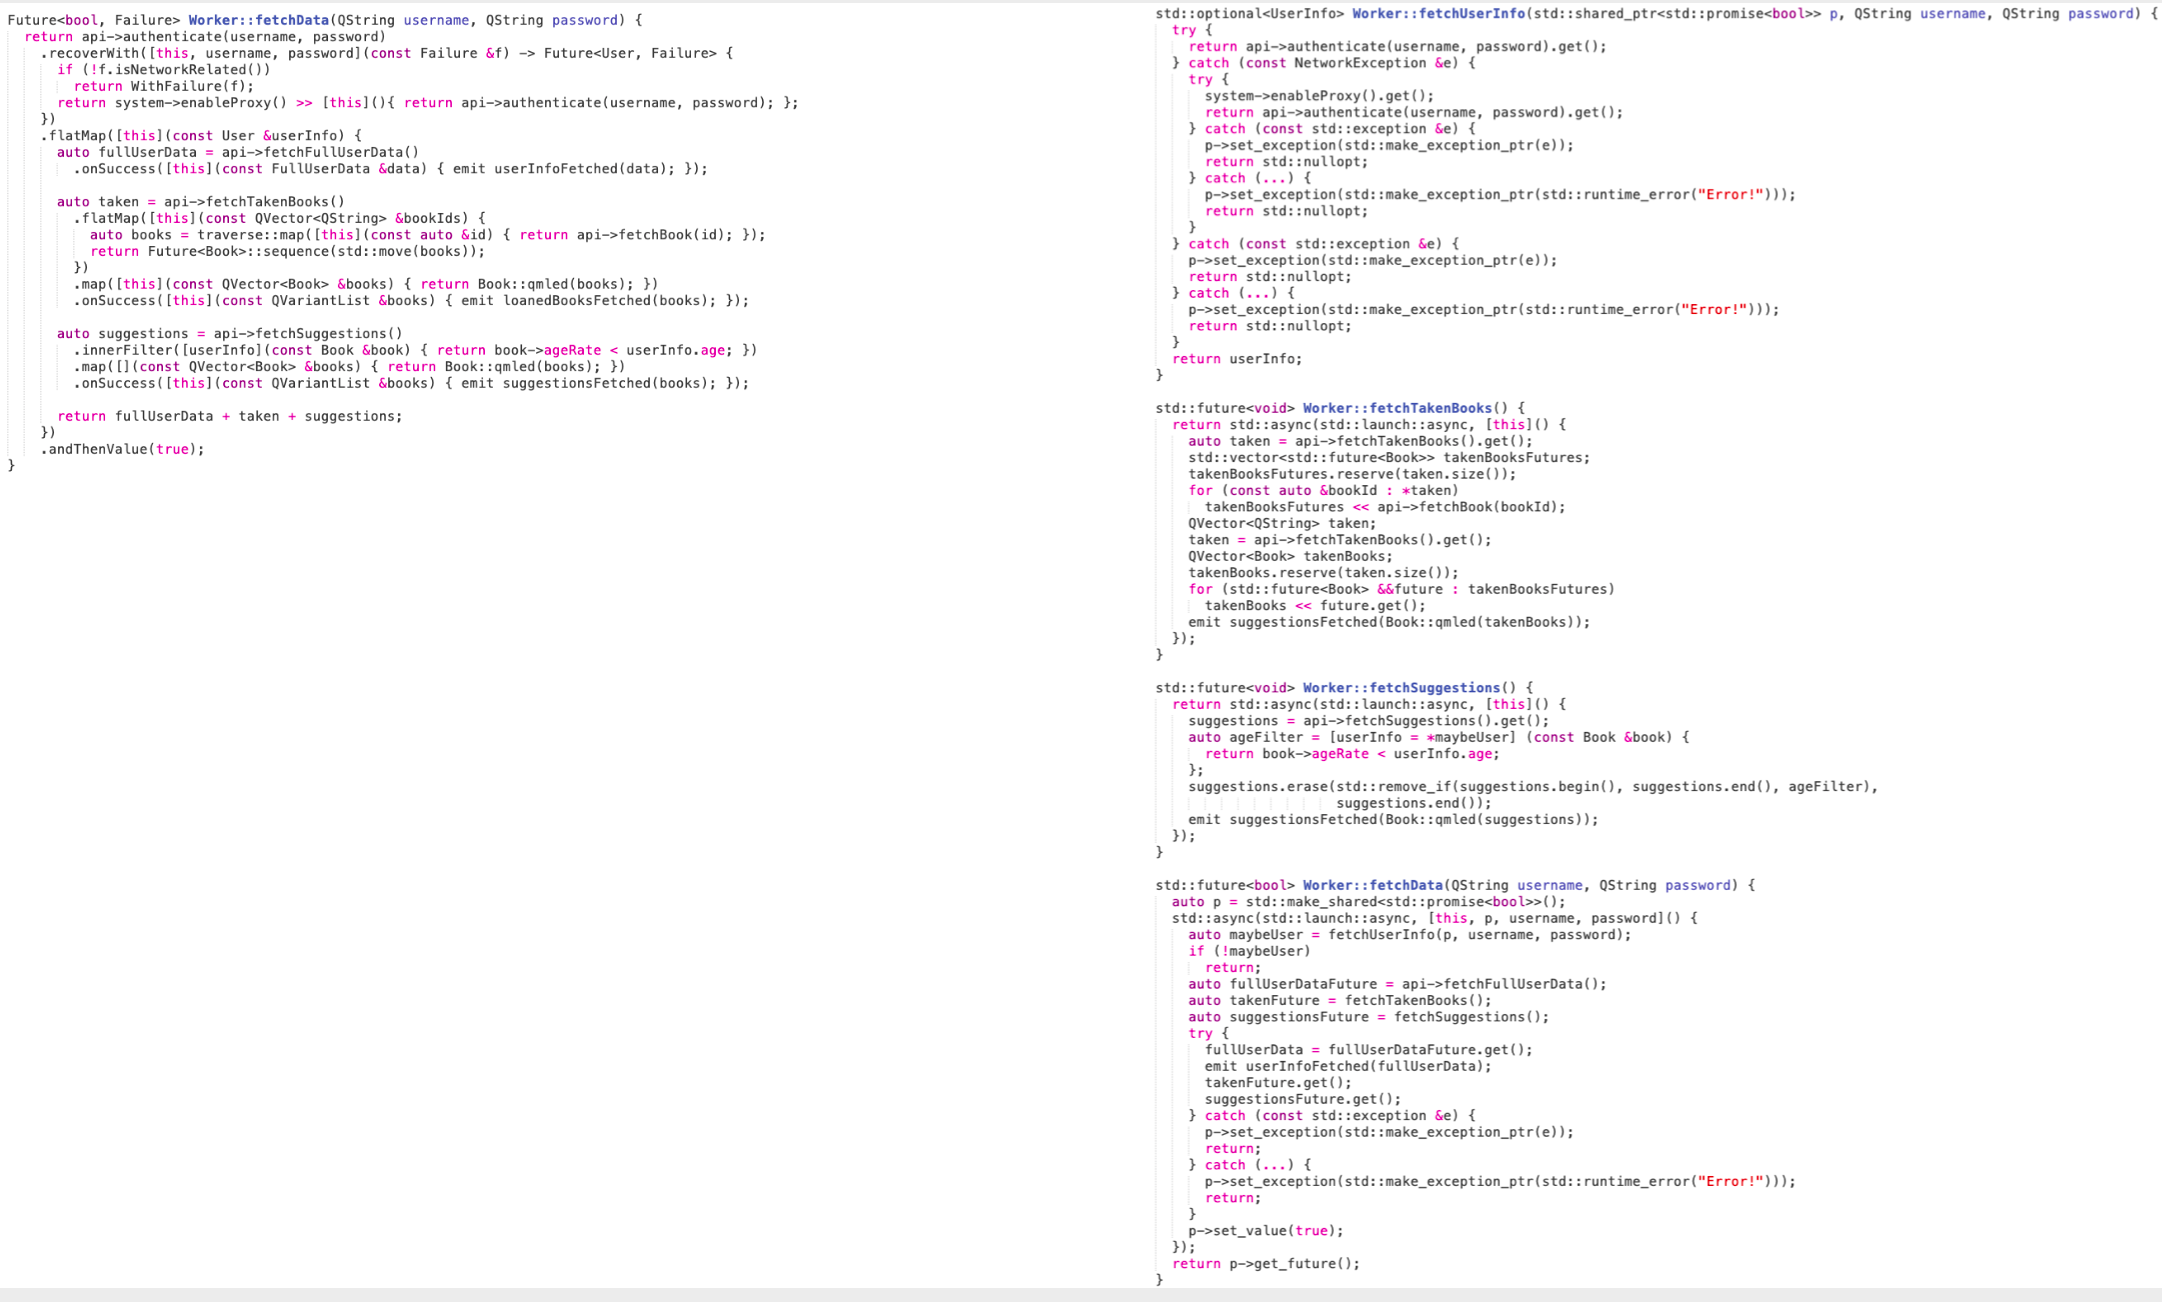2162x1302 pixels.
Task: Click 'std::async(std::launch::async, [this, p, username, password]' line
Action: (1435, 919)
